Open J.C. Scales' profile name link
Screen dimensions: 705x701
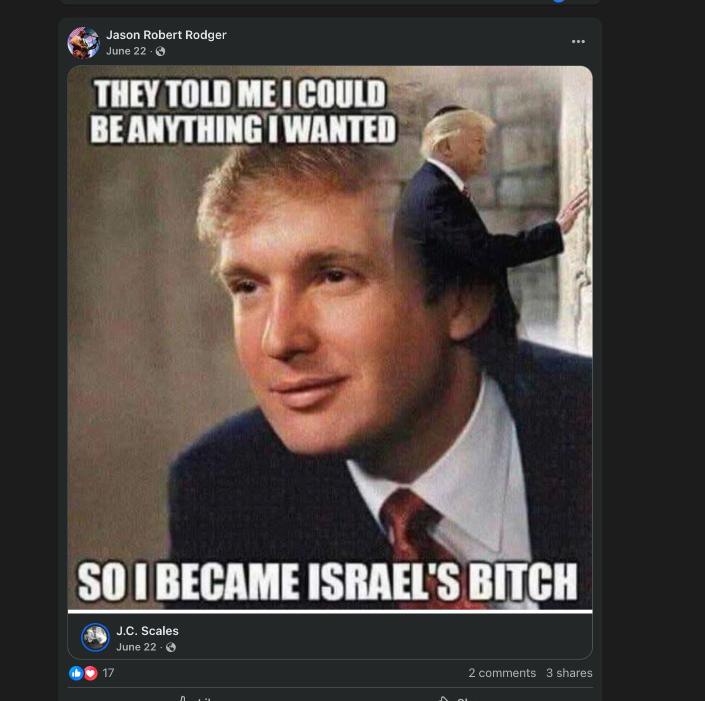pyautogui.click(x=147, y=631)
